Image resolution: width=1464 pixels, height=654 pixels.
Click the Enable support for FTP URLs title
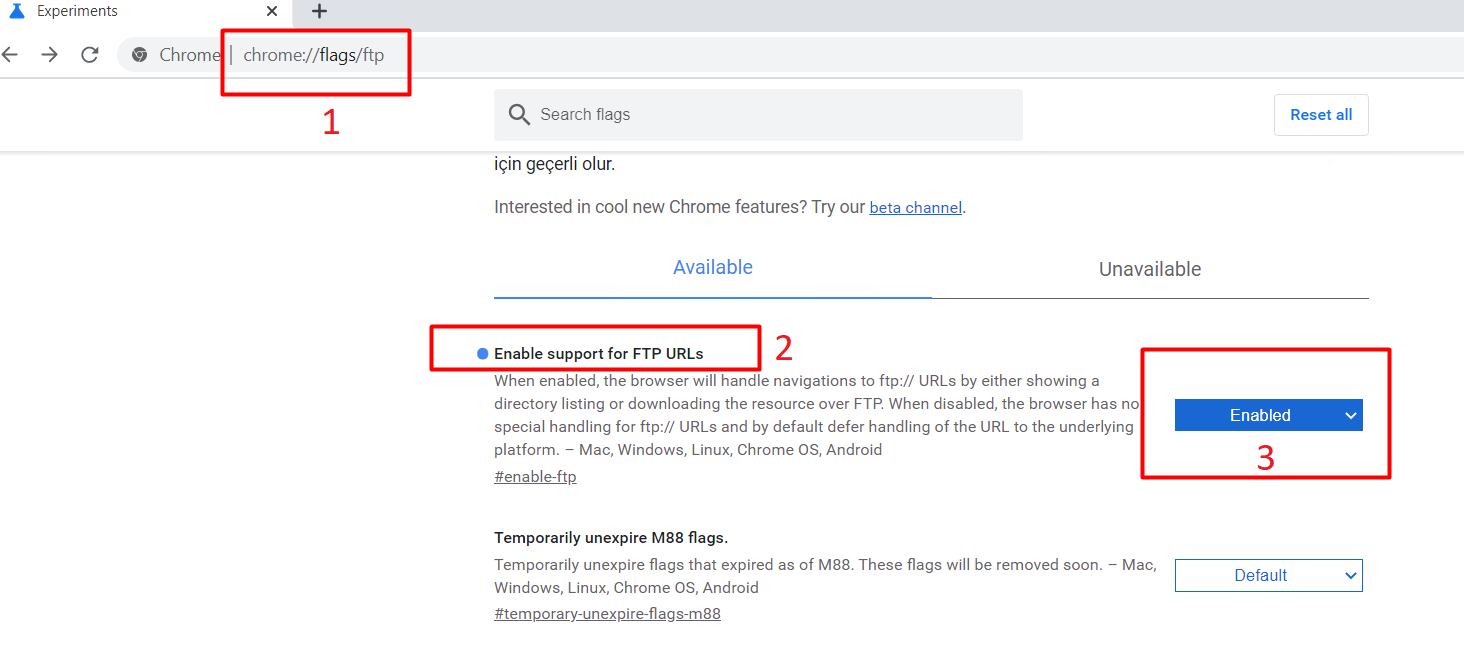(x=599, y=354)
